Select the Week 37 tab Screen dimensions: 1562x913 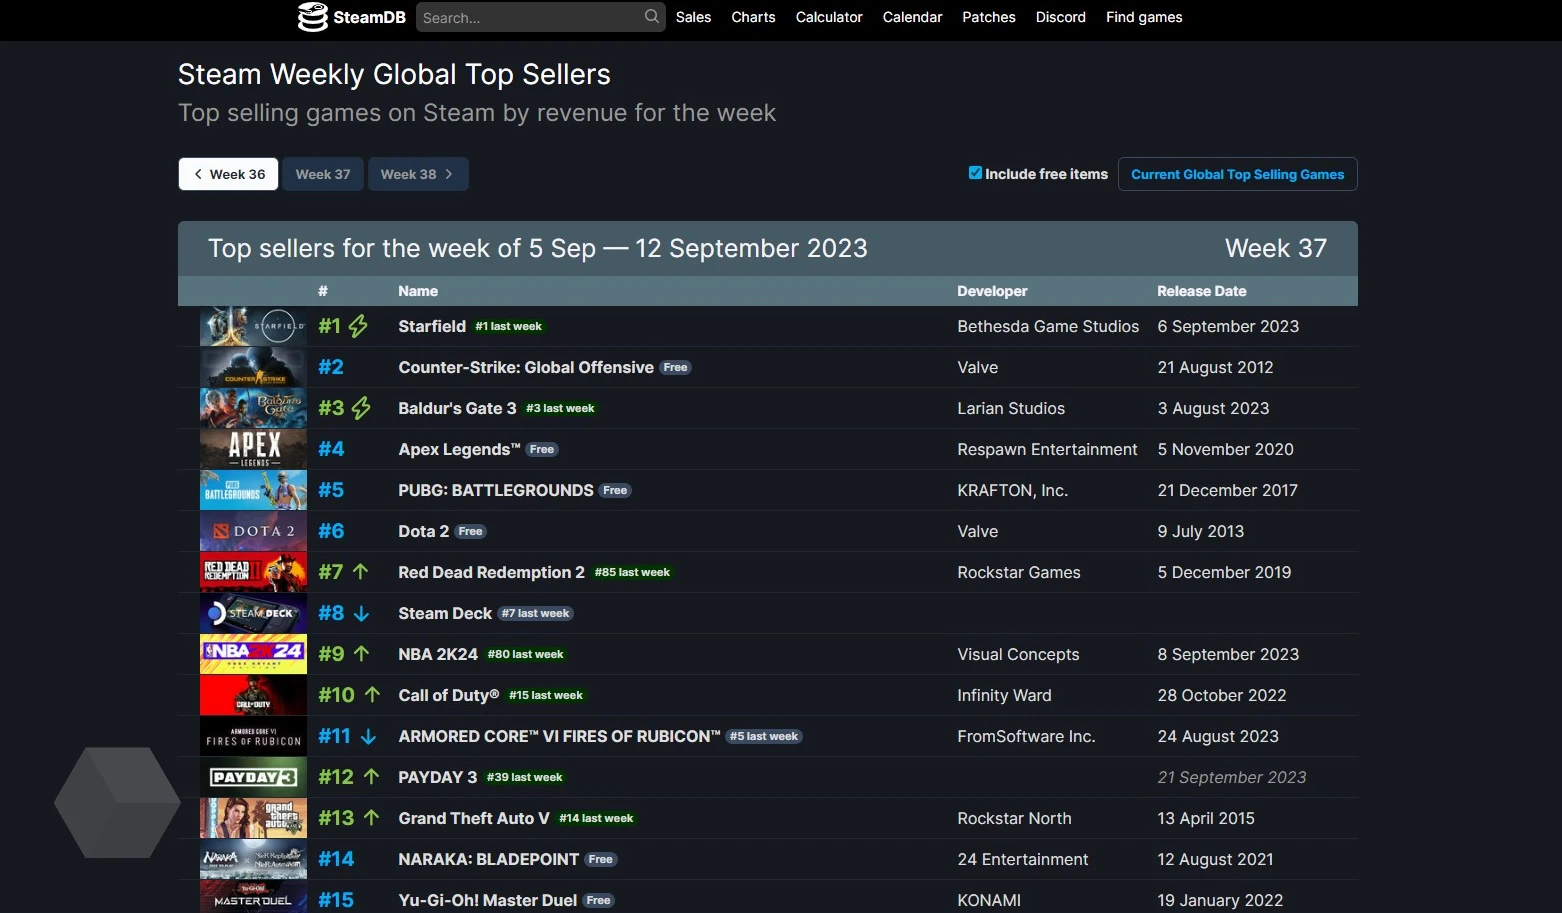323,174
